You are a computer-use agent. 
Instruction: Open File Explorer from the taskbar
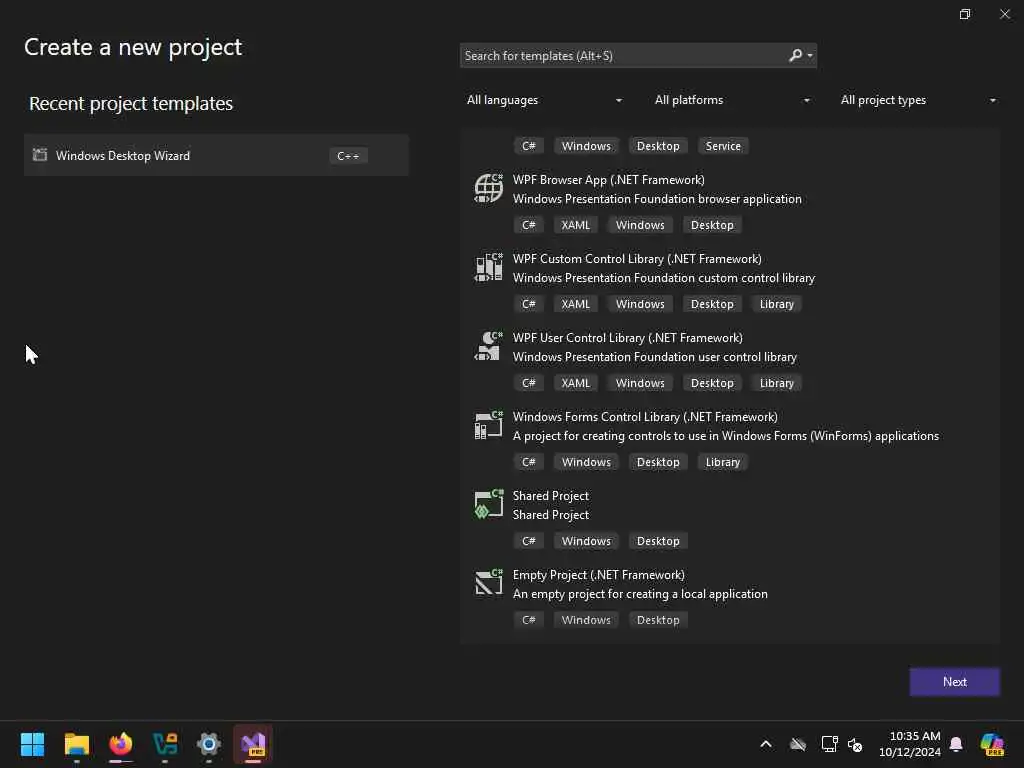[76, 744]
